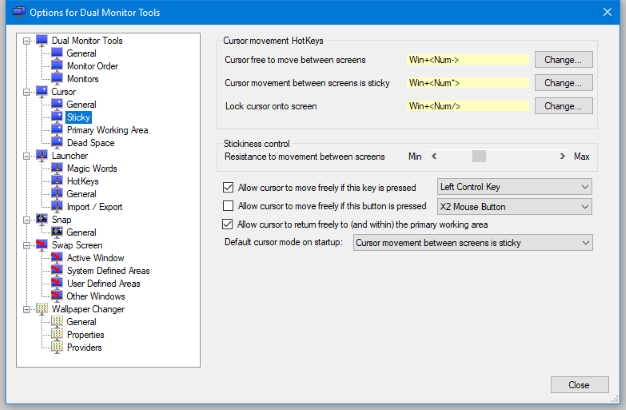Viewport: 626px width, 410px height.
Task: Click the red arrow icon beside Active Window
Action: [x=57, y=257]
